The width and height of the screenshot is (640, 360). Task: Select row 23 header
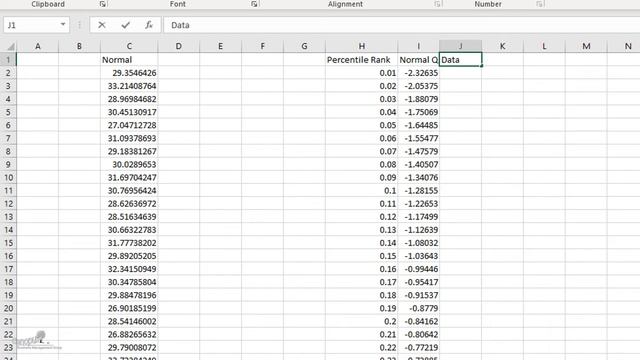click(x=8, y=347)
